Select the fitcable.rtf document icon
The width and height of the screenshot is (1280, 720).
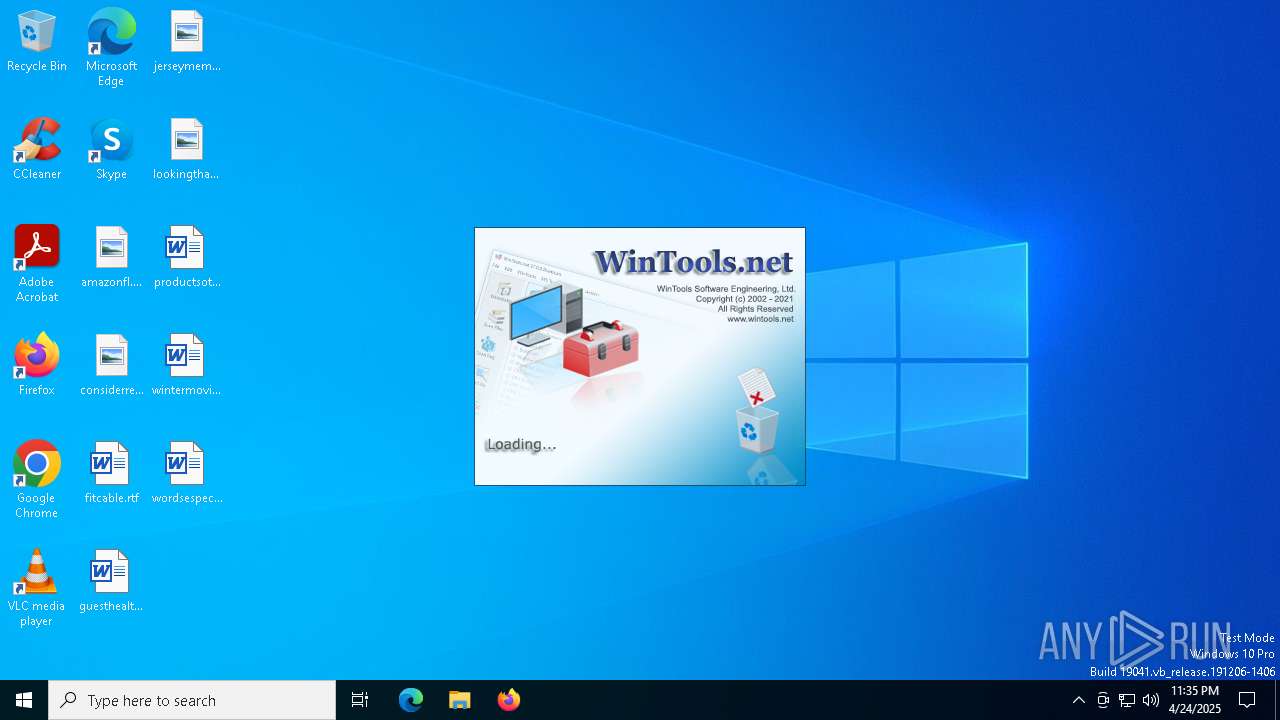(112, 474)
